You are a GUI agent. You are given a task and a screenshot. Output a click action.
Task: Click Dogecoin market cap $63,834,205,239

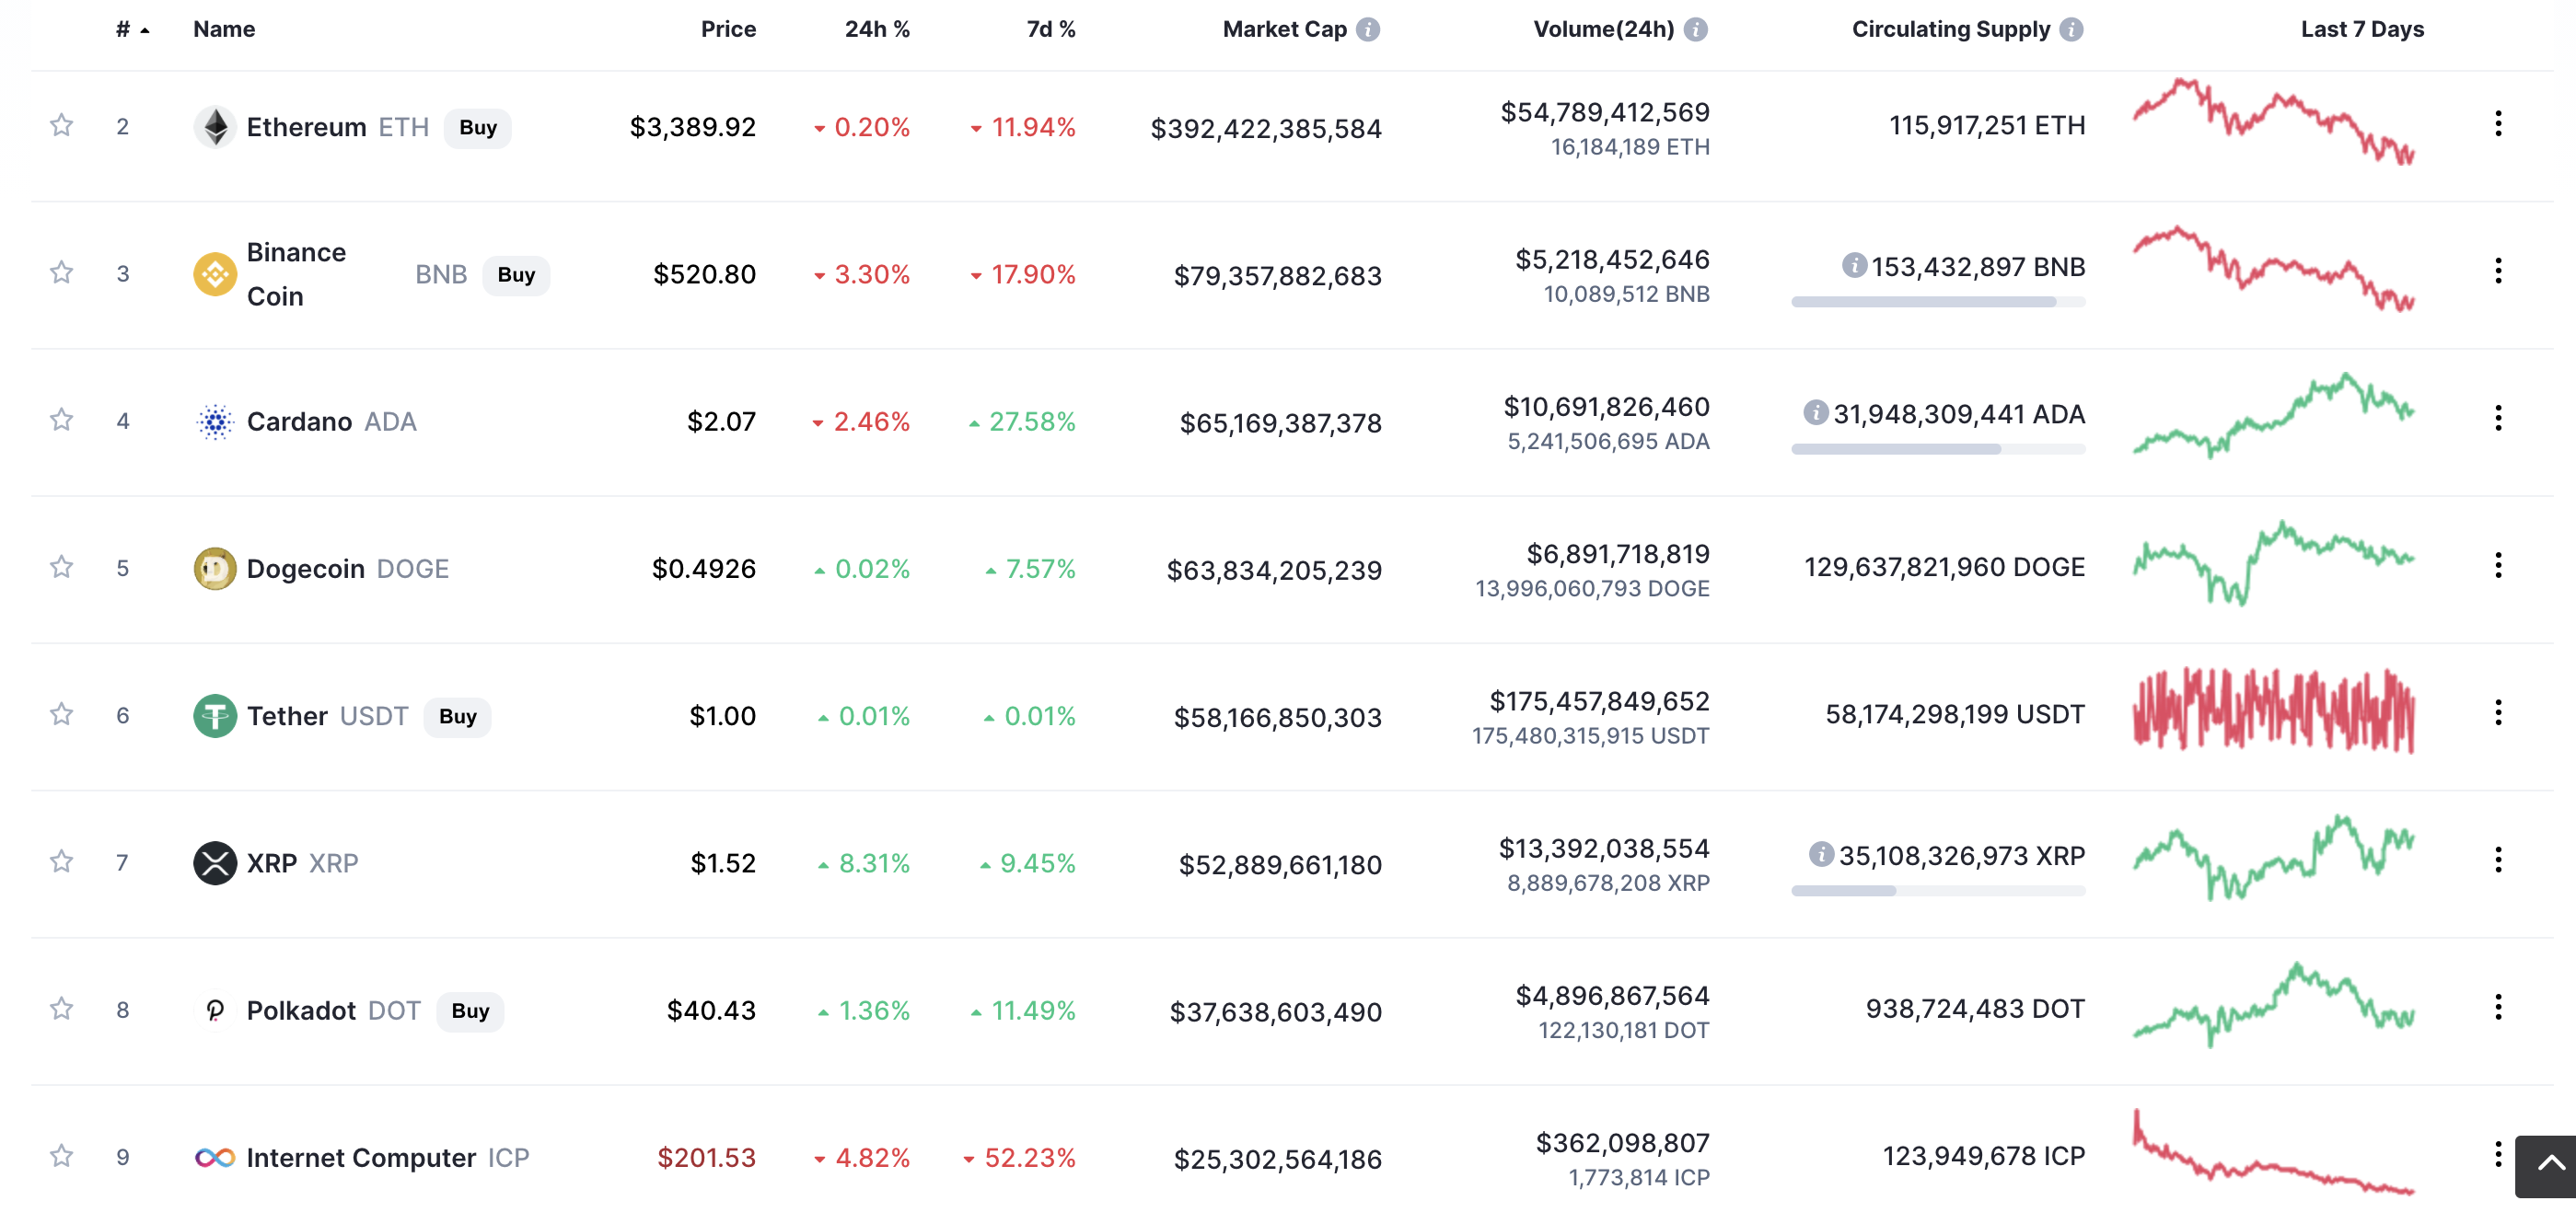point(1274,570)
